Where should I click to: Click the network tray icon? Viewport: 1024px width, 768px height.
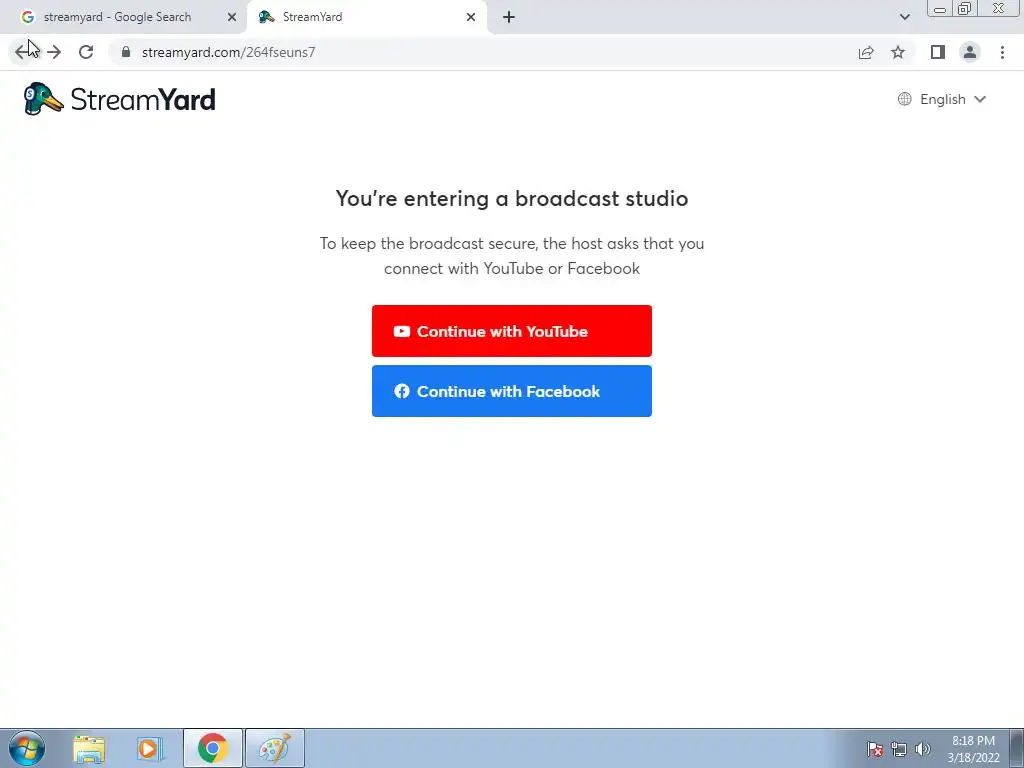(899, 749)
